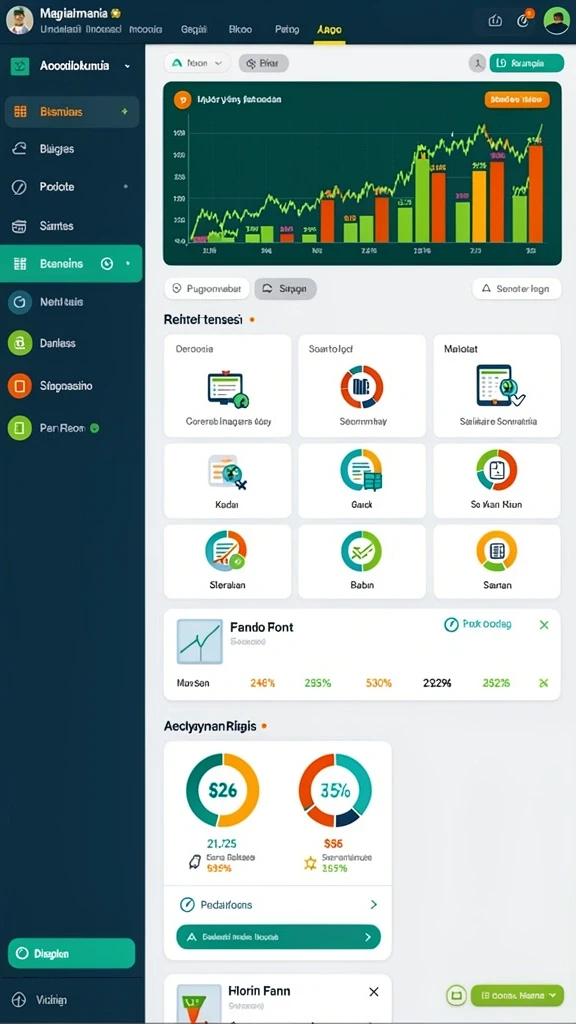Switch to the Arigo top tab
The image size is (576, 1024).
(x=329, y=29)
